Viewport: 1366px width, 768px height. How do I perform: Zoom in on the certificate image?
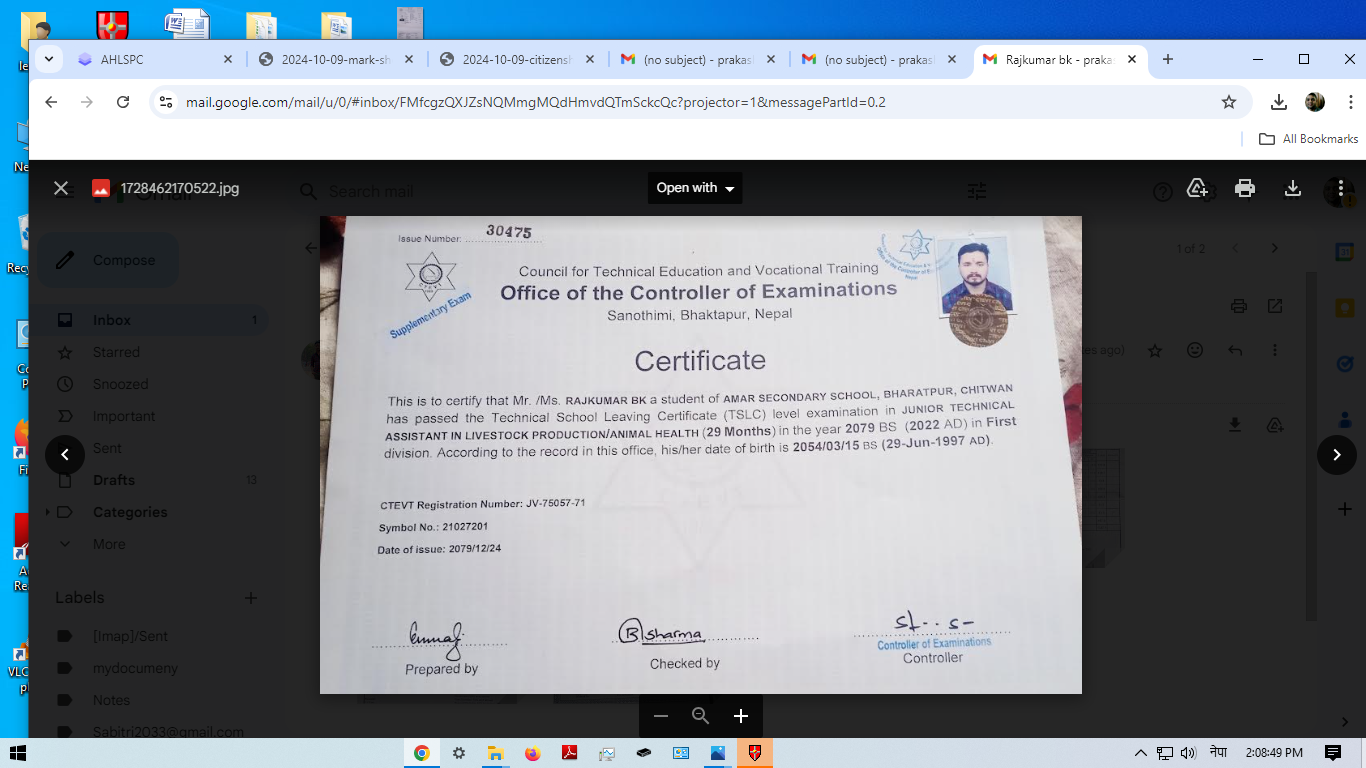tap(741, 716)
